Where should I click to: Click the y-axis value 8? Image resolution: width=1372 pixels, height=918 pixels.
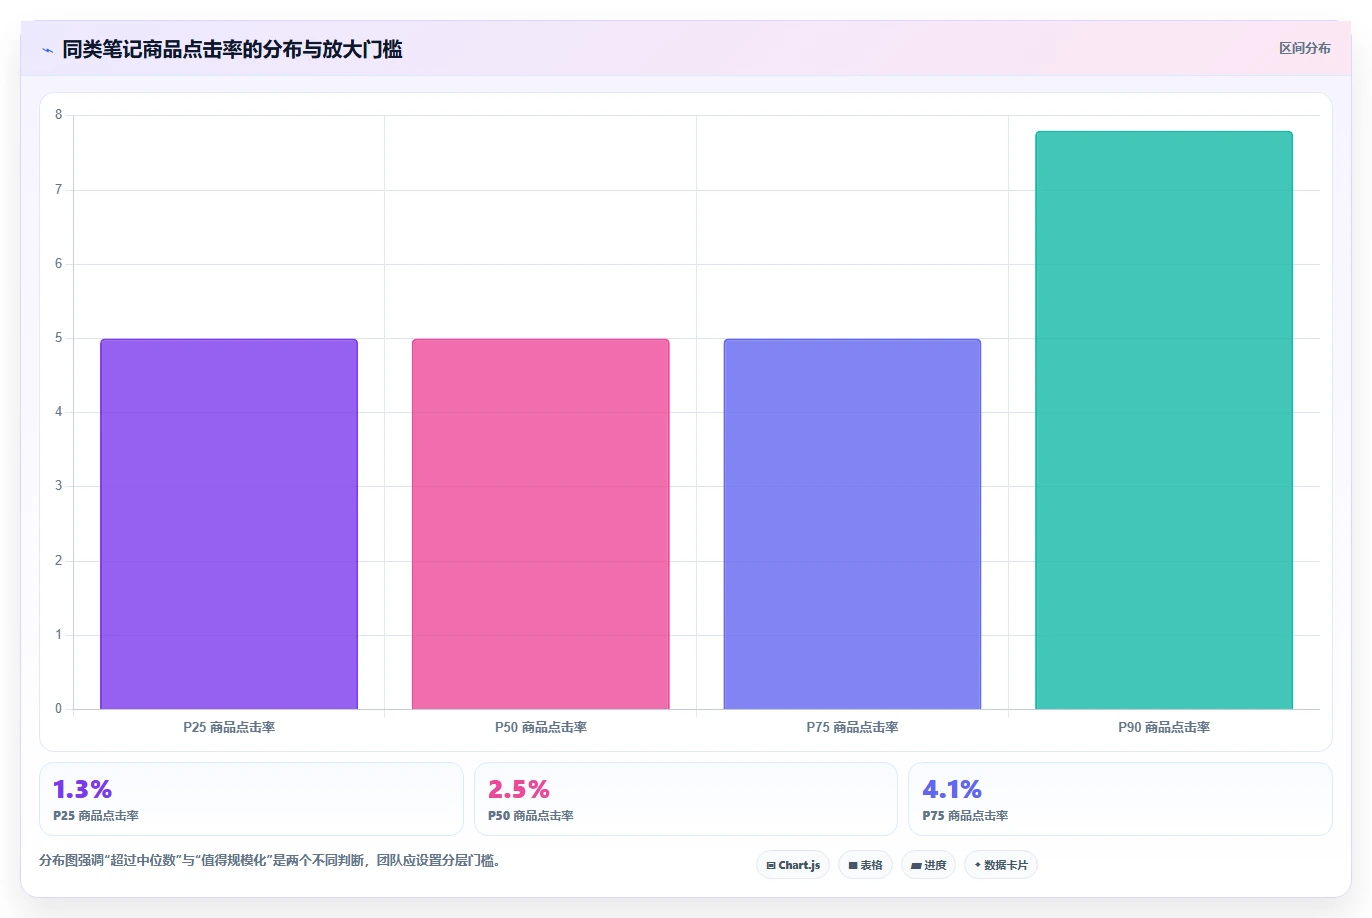(59, 115)
